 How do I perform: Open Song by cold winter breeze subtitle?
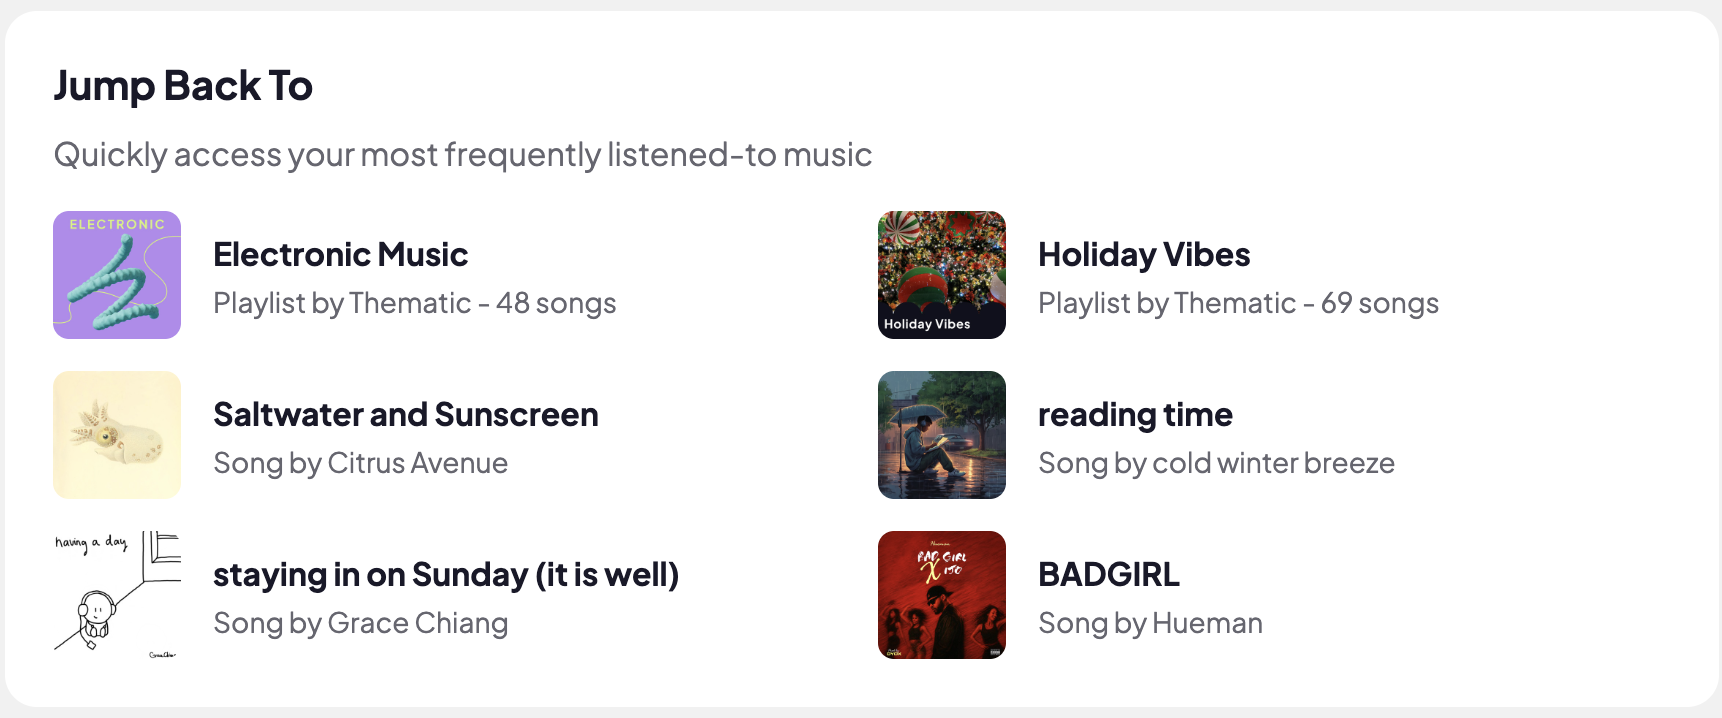[x=1215, y=463]
